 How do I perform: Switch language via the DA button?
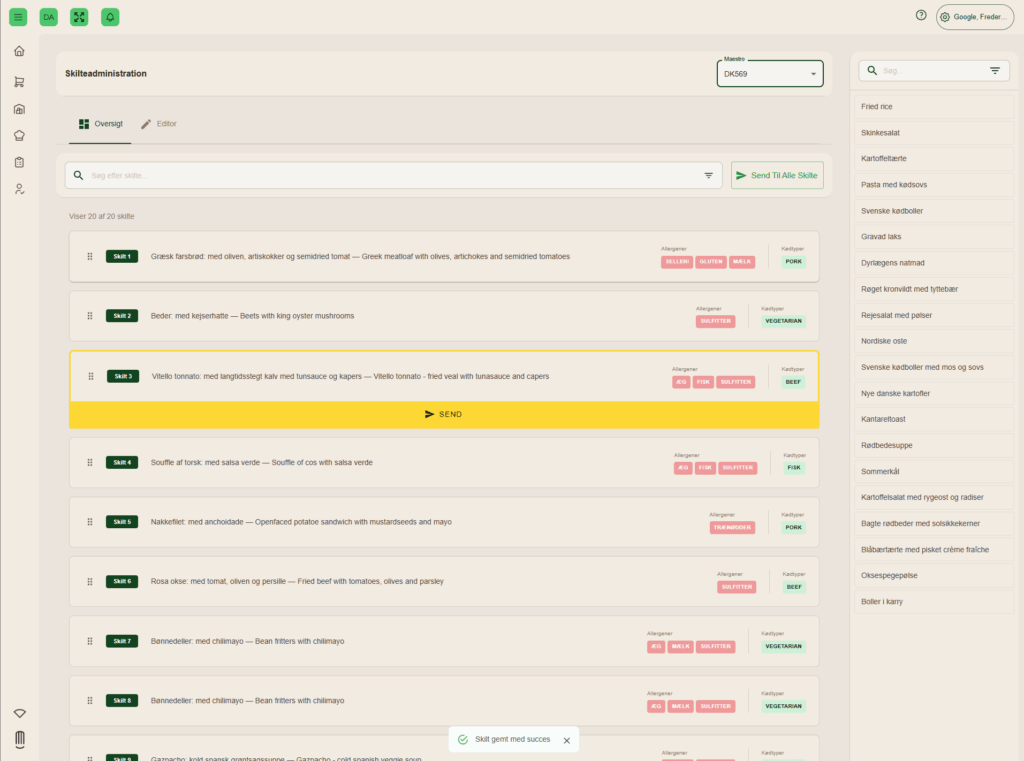click(48, 17)
